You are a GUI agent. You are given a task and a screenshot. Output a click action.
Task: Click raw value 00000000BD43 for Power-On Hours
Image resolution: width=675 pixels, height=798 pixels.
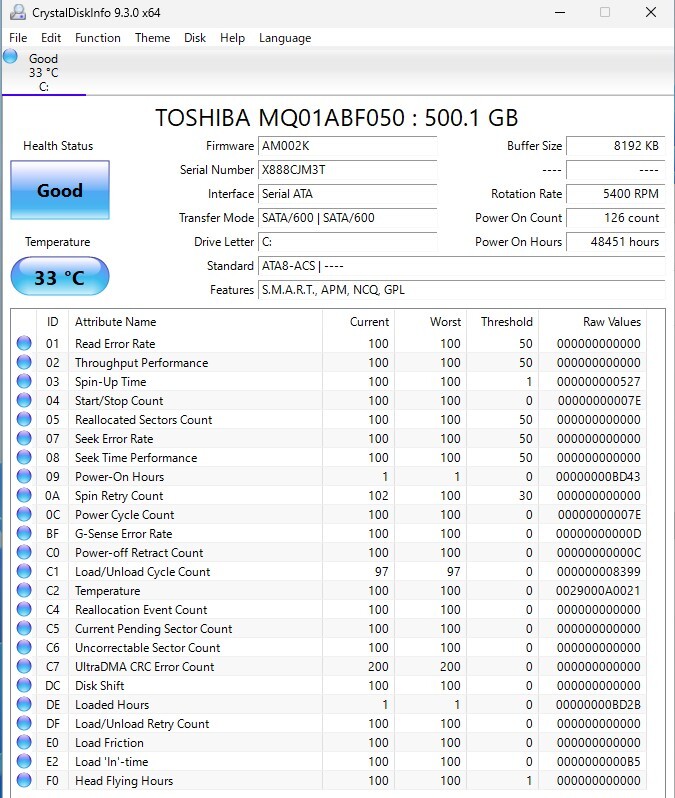[x=598, y=477]
